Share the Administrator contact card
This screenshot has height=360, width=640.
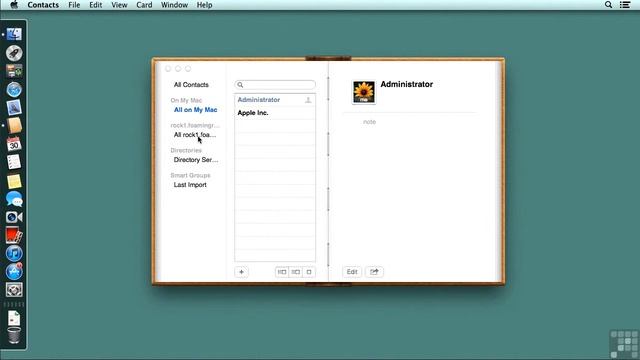(374, 272)
